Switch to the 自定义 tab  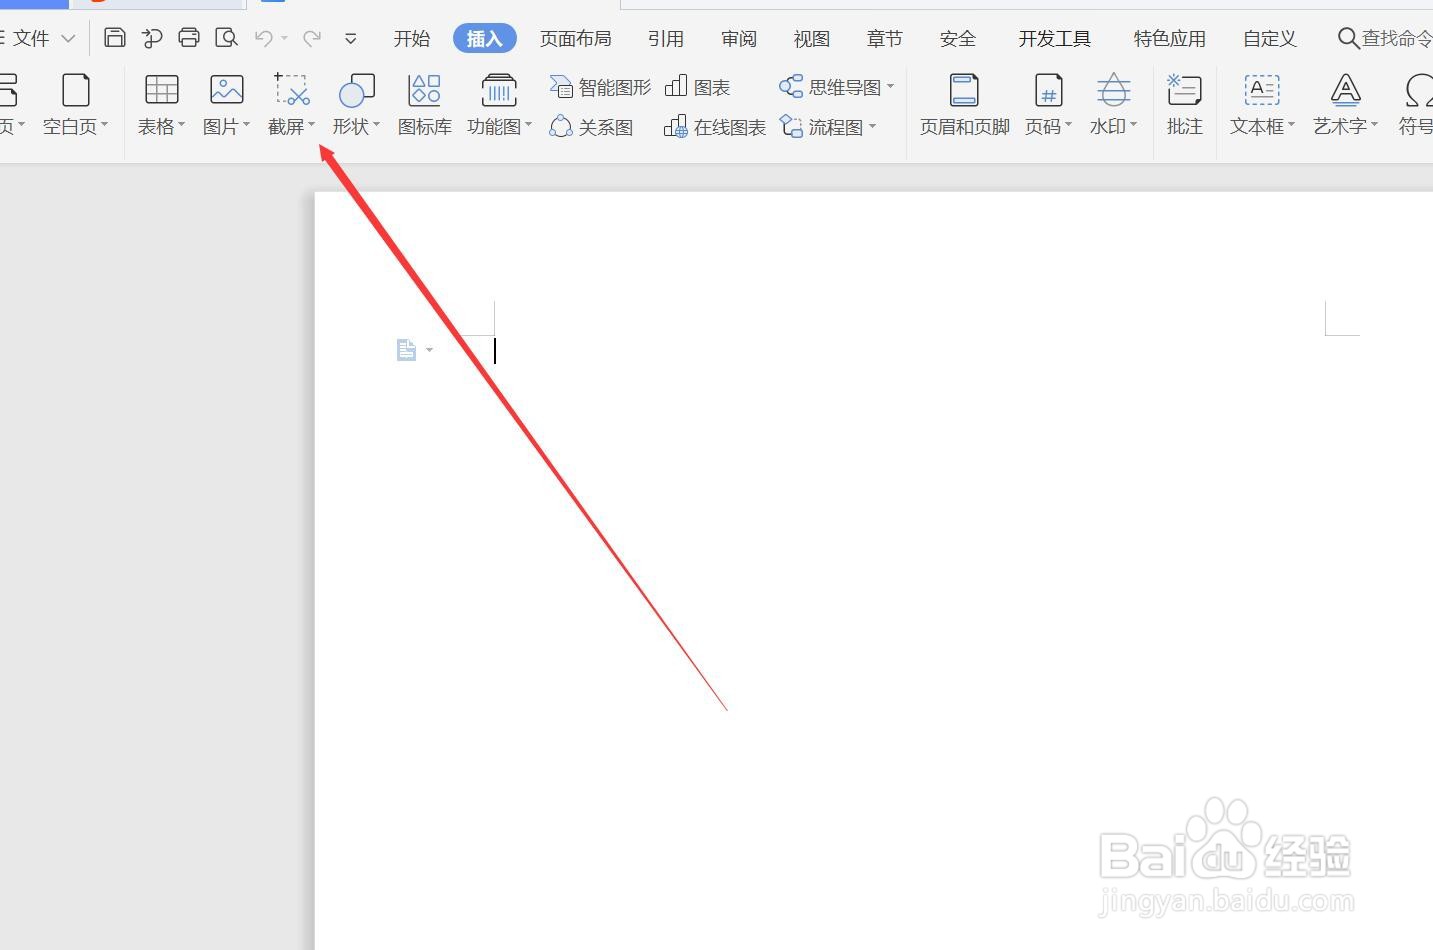click(1270, 38)
